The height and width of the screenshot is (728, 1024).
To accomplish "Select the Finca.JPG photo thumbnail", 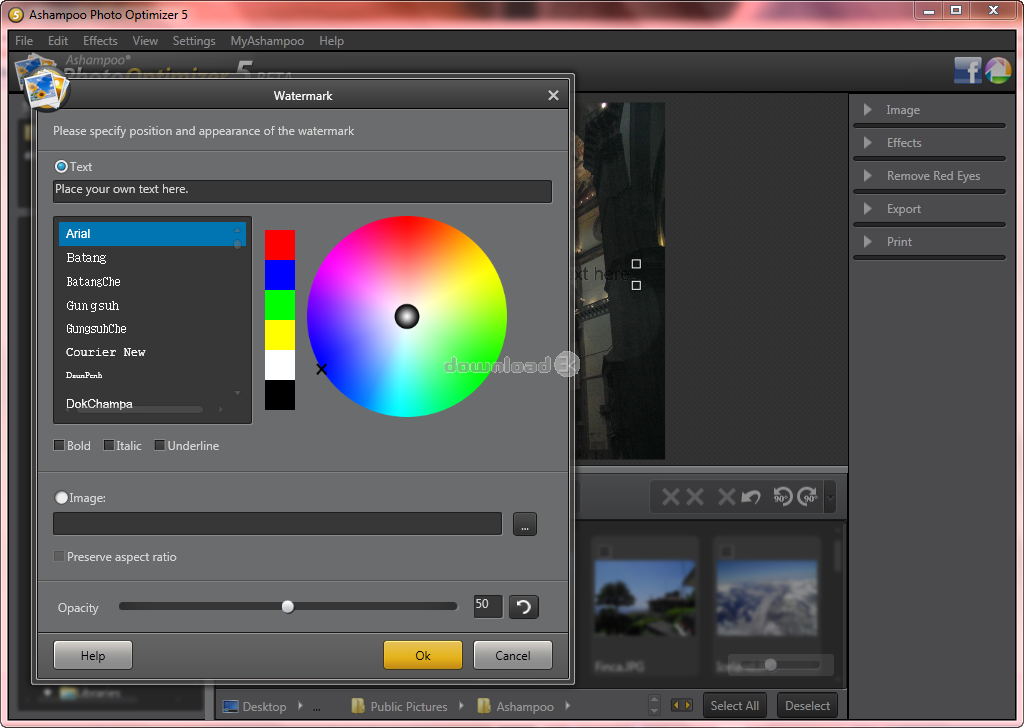I will [x=644, y=597].
